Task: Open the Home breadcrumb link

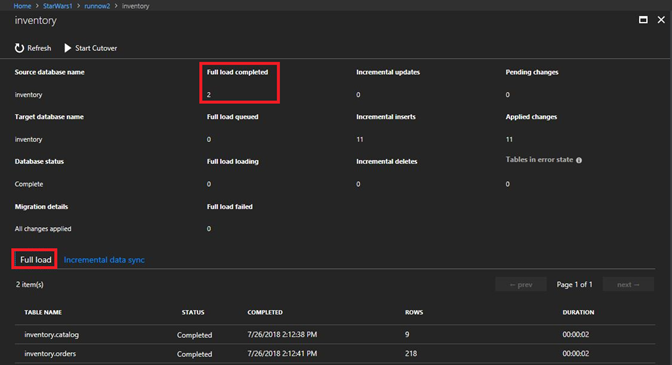Action: 22,6
